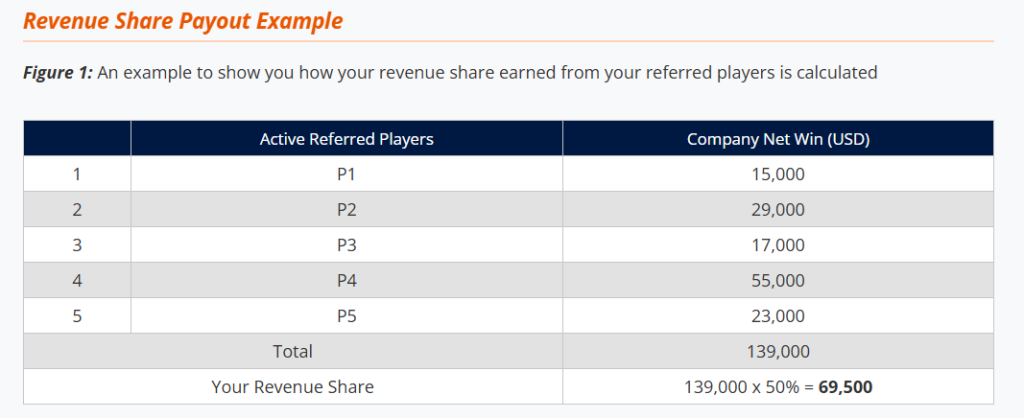Select the P5 player cell
This screenshot has height=418, width=1024.
coord(346,316)
